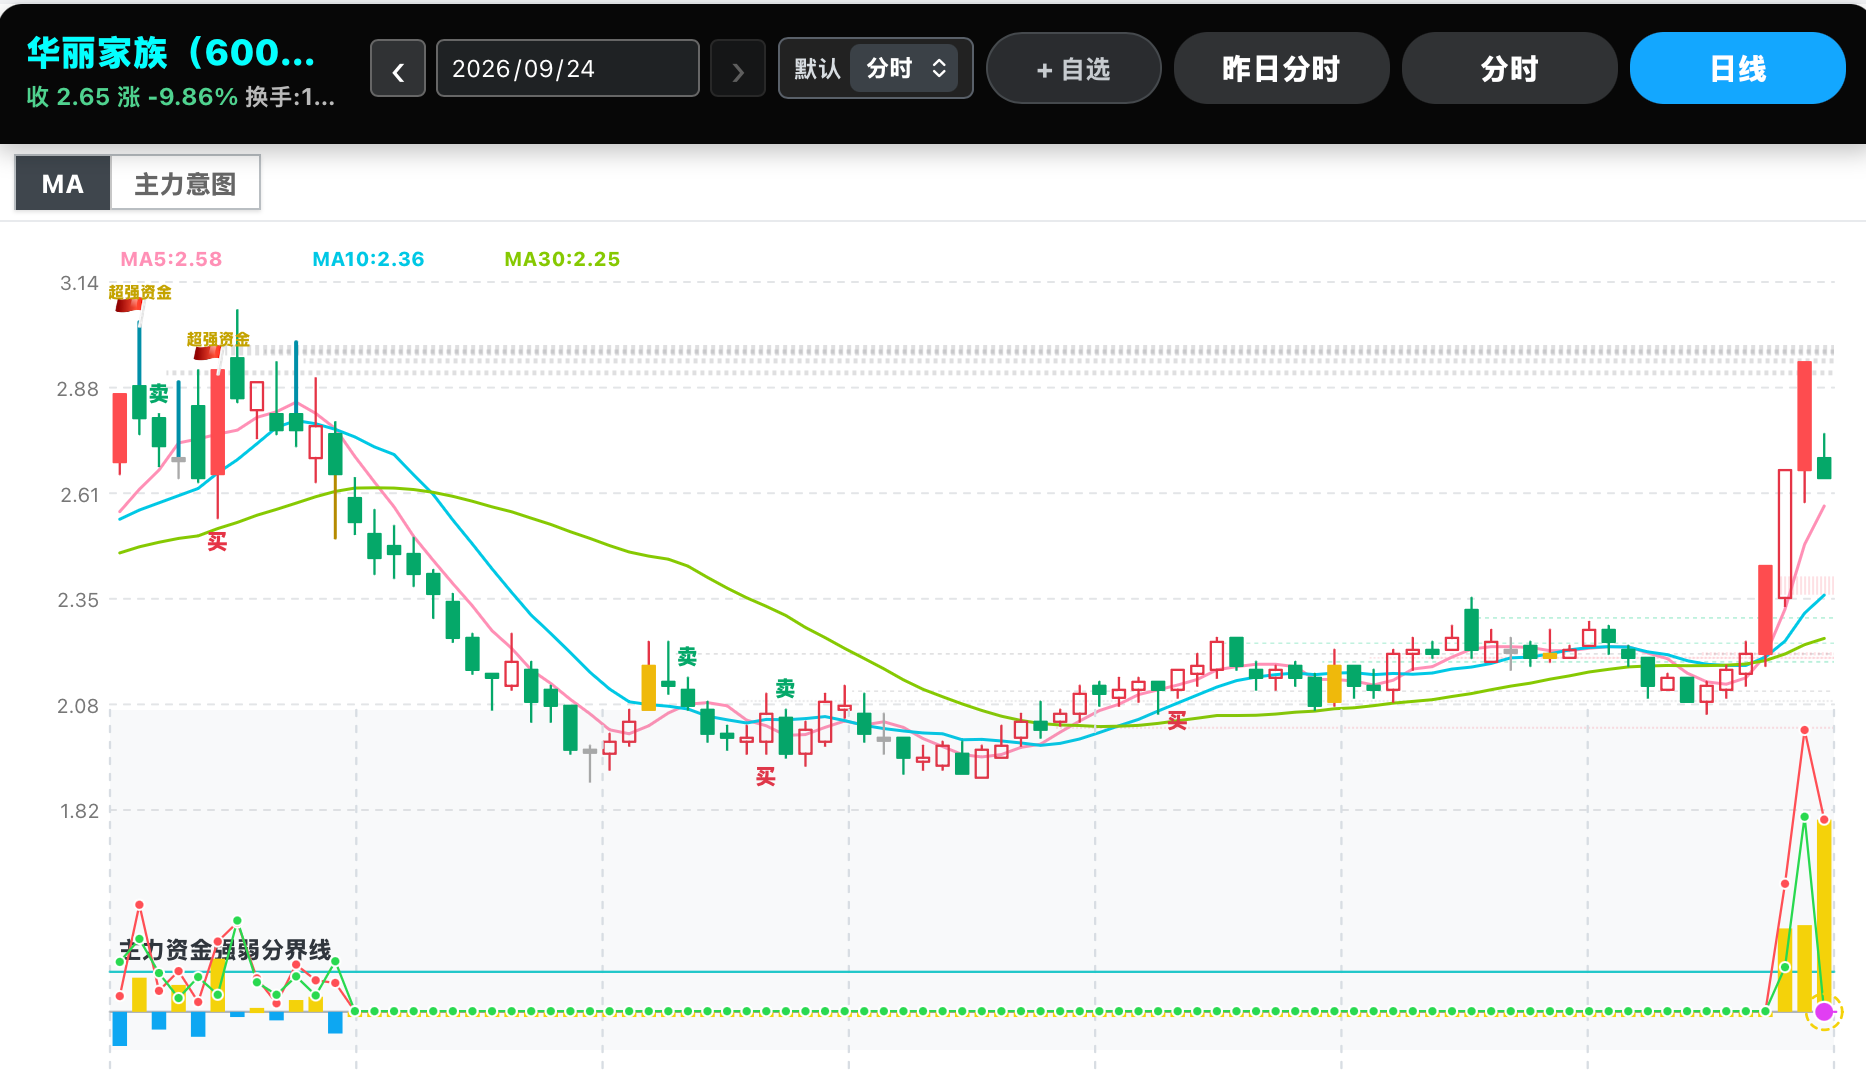
Task: Switch to the 分时 chart view
Action: pos(1509,69)
